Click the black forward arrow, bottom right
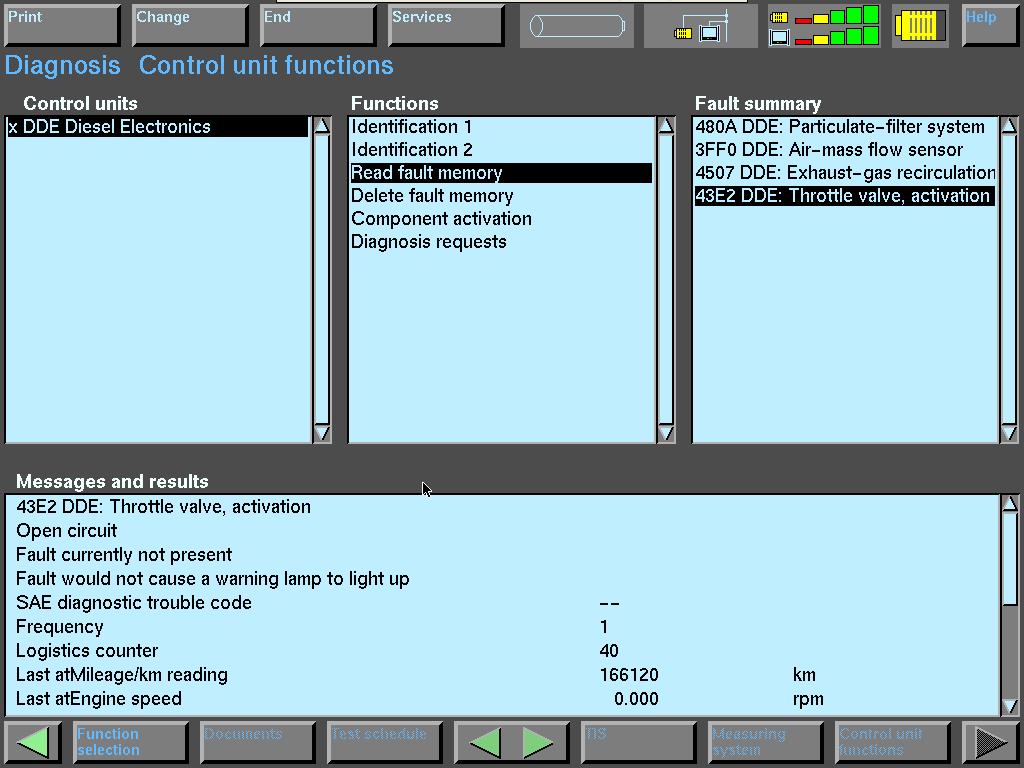 pyautogui.click(x=990, y=742)
